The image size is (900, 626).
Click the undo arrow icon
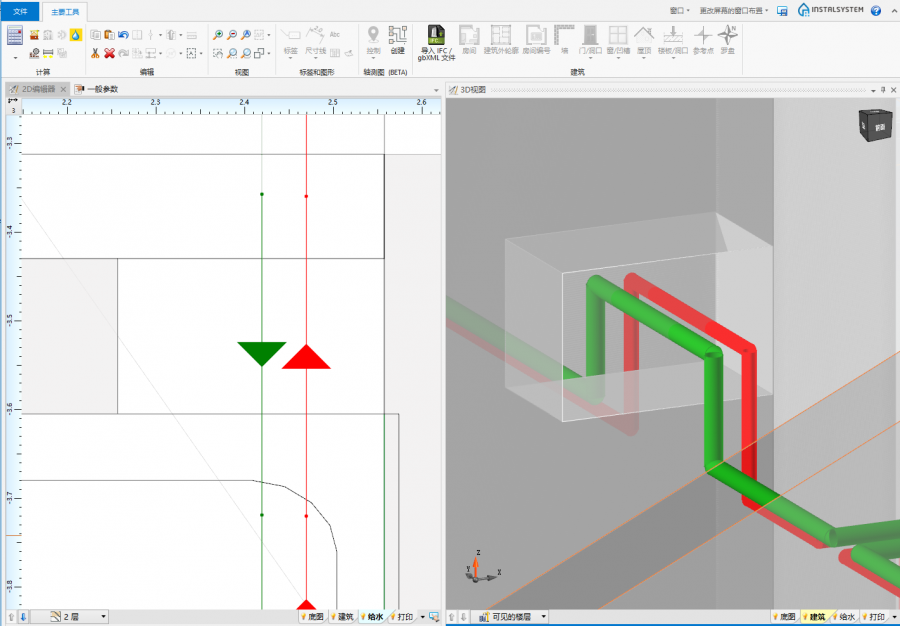click(x=123, y=35)
